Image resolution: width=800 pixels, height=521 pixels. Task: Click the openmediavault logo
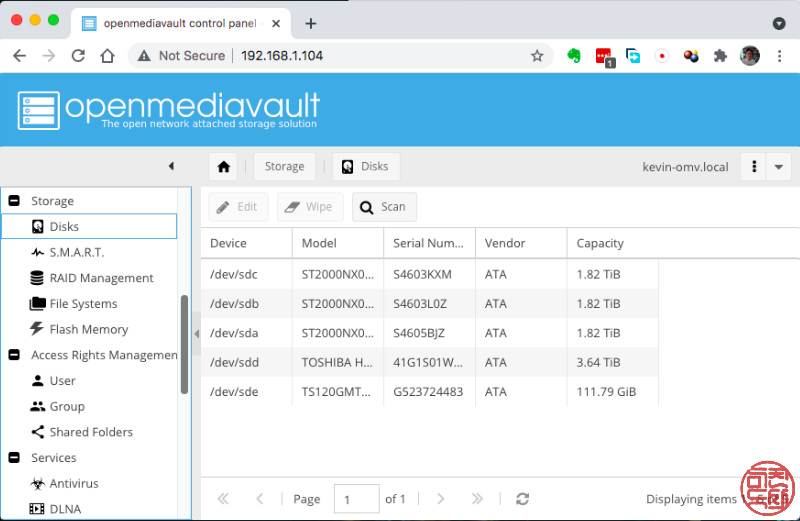tap(168, 110)
